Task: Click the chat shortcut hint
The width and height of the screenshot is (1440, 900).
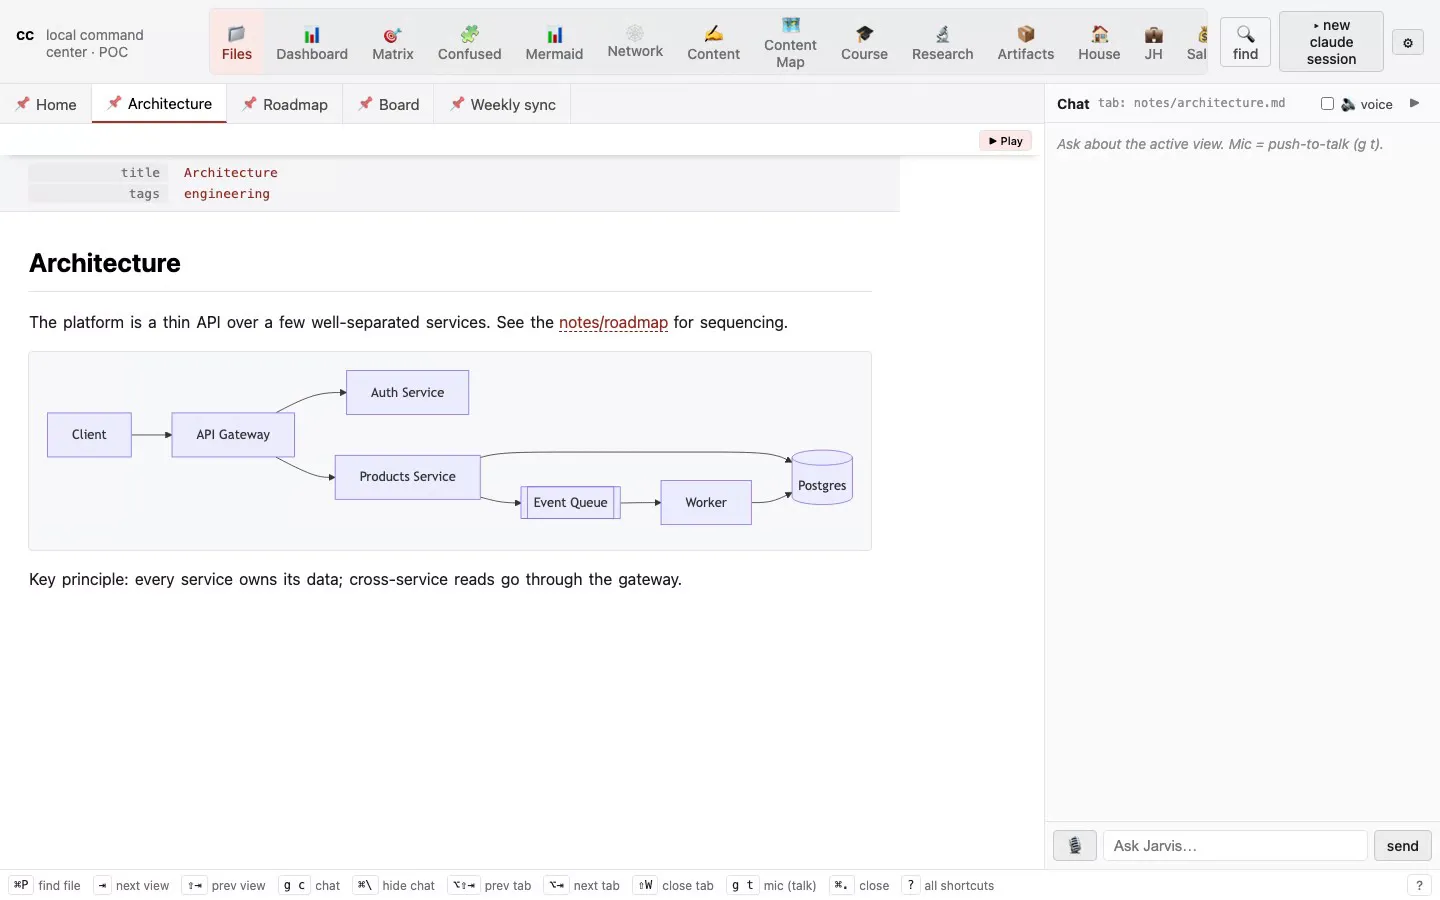Action: click(310, 885)
